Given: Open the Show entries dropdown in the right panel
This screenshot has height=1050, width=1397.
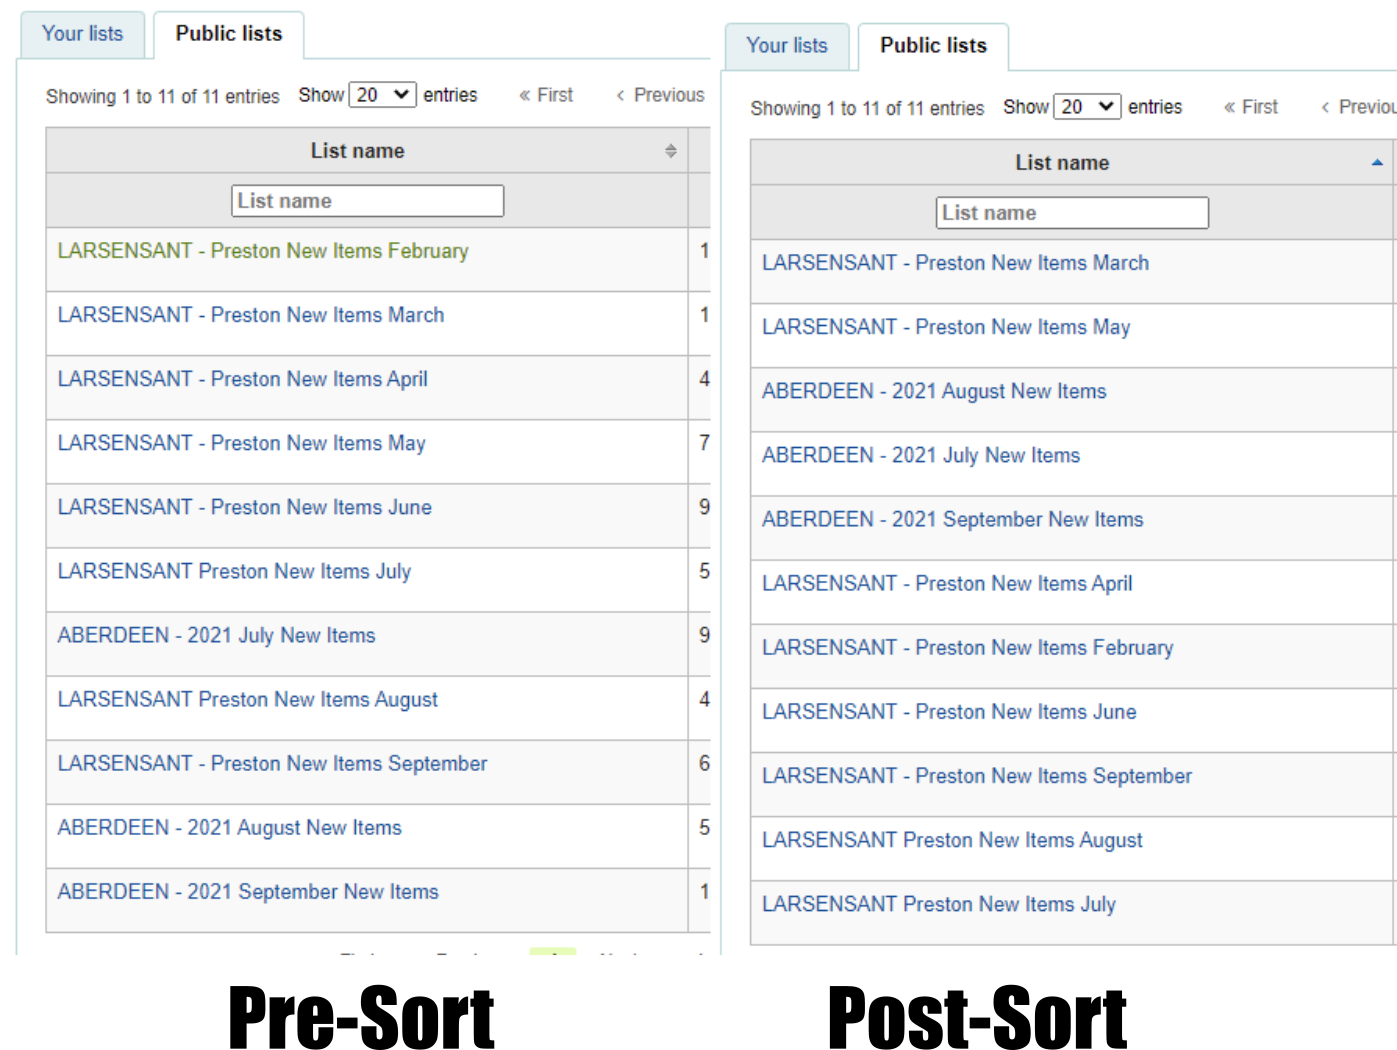Looking at the screenshot, I should (x=1086, y=107).
